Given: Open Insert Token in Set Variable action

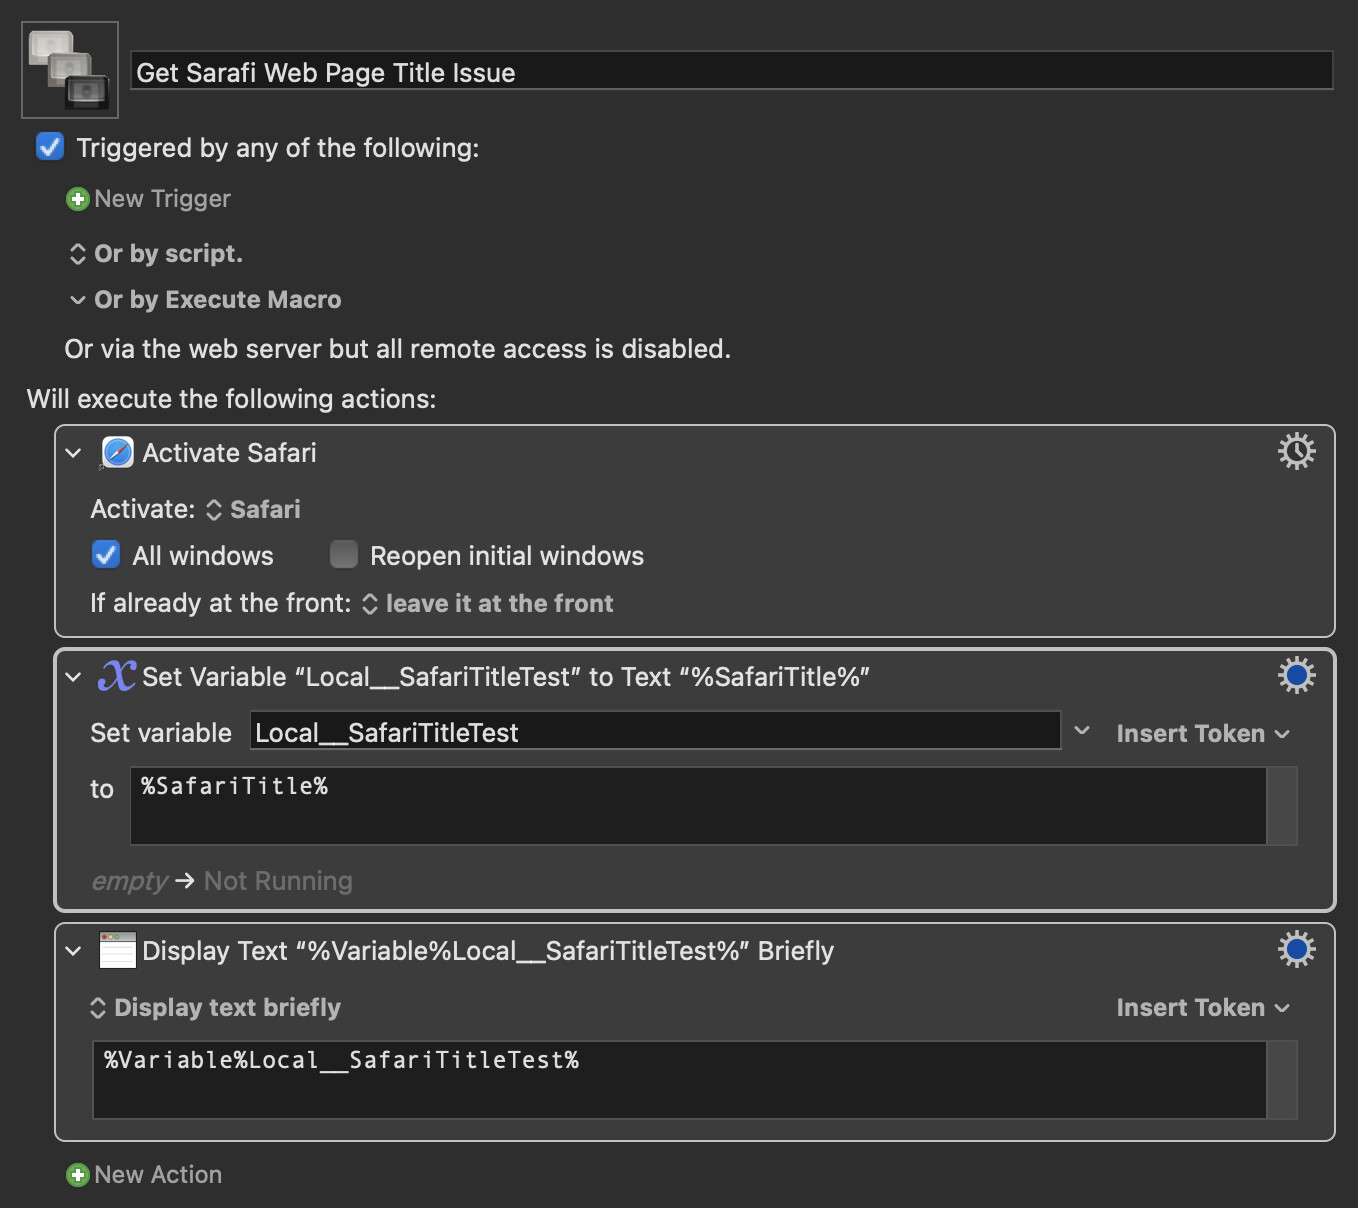Looking at the screenshot, I should pyautogui.click(x=1203, y=734).
